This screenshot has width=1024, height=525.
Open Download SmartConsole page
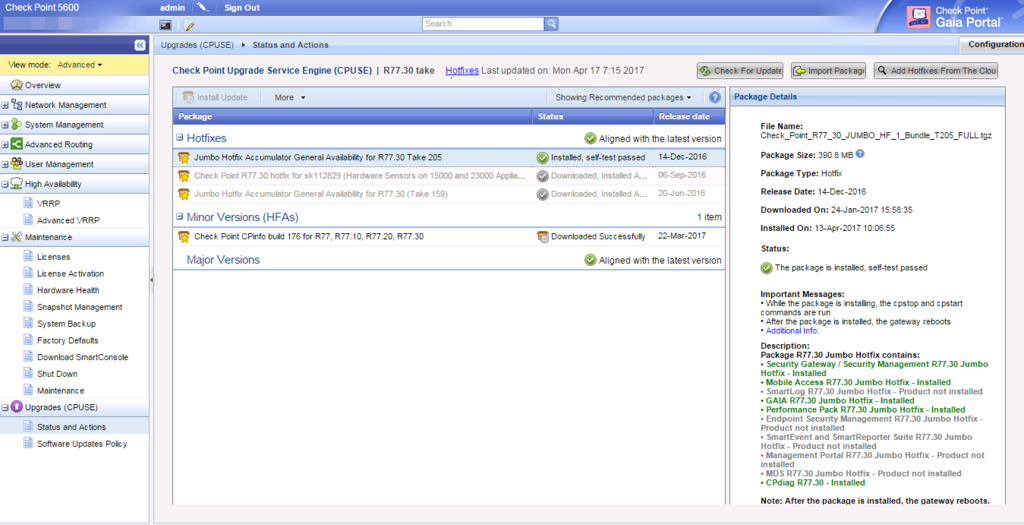pyautogui.click(x=82, y=357)
